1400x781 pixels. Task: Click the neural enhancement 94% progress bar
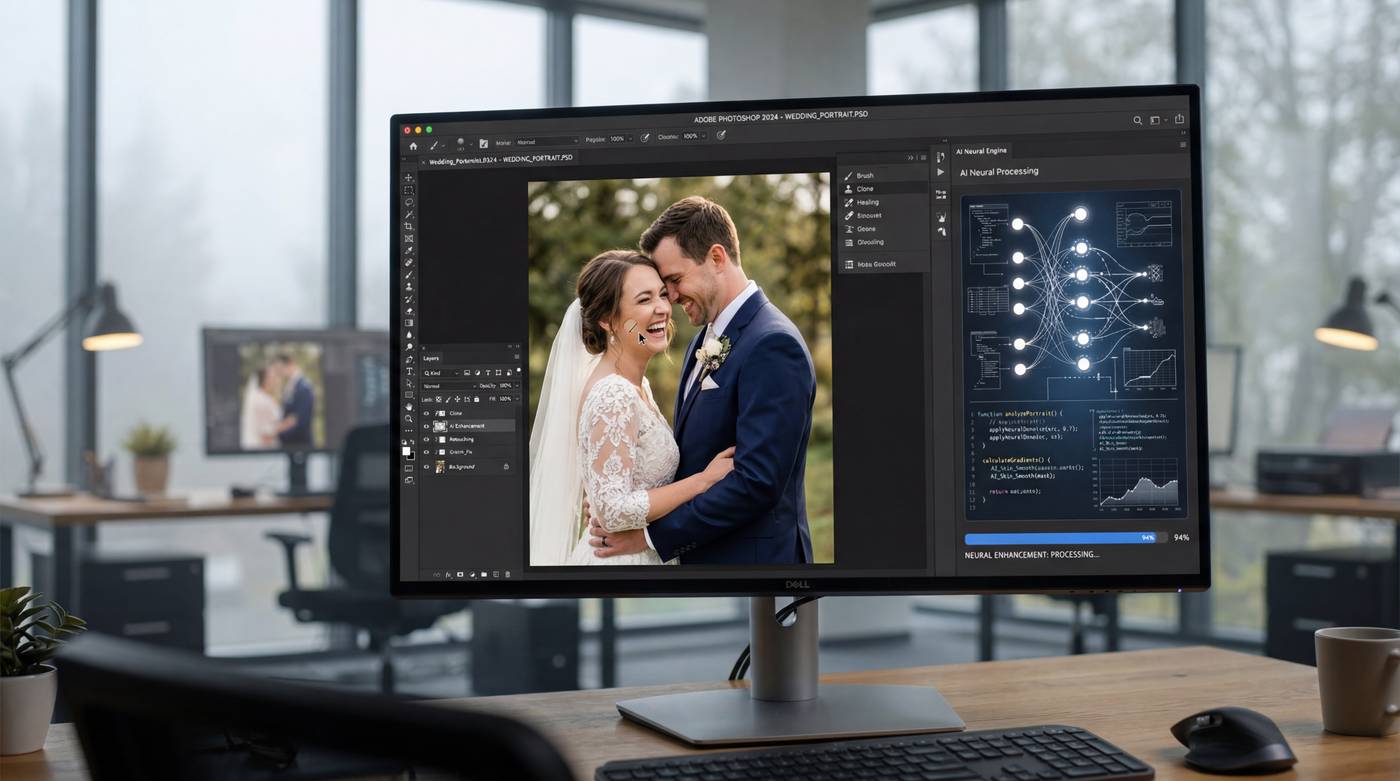[1065, 537]
